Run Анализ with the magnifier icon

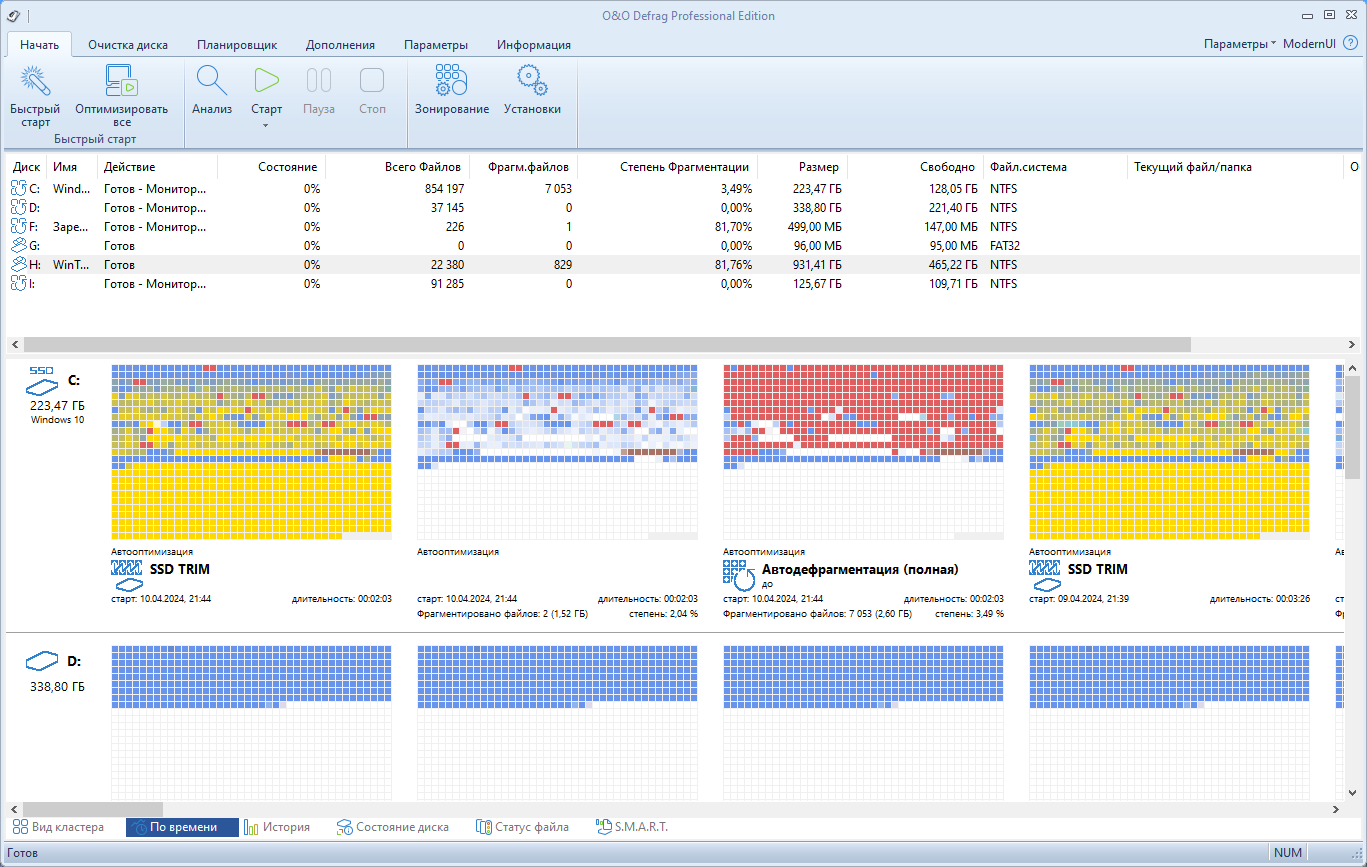(212, 81)
